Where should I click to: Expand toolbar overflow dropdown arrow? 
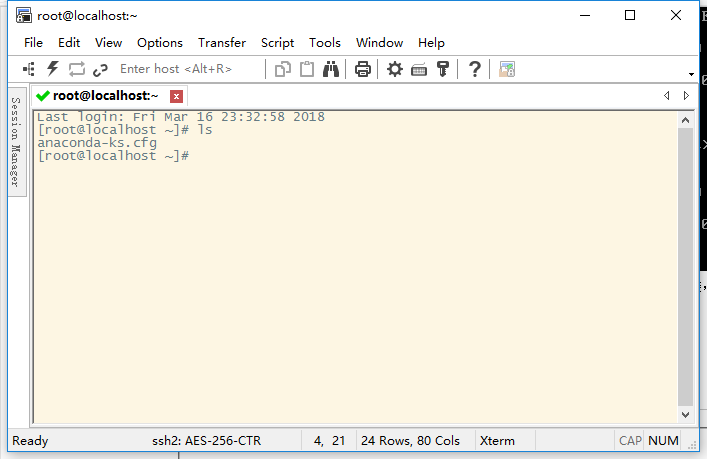pyautogui.click(x=691, y=74)
